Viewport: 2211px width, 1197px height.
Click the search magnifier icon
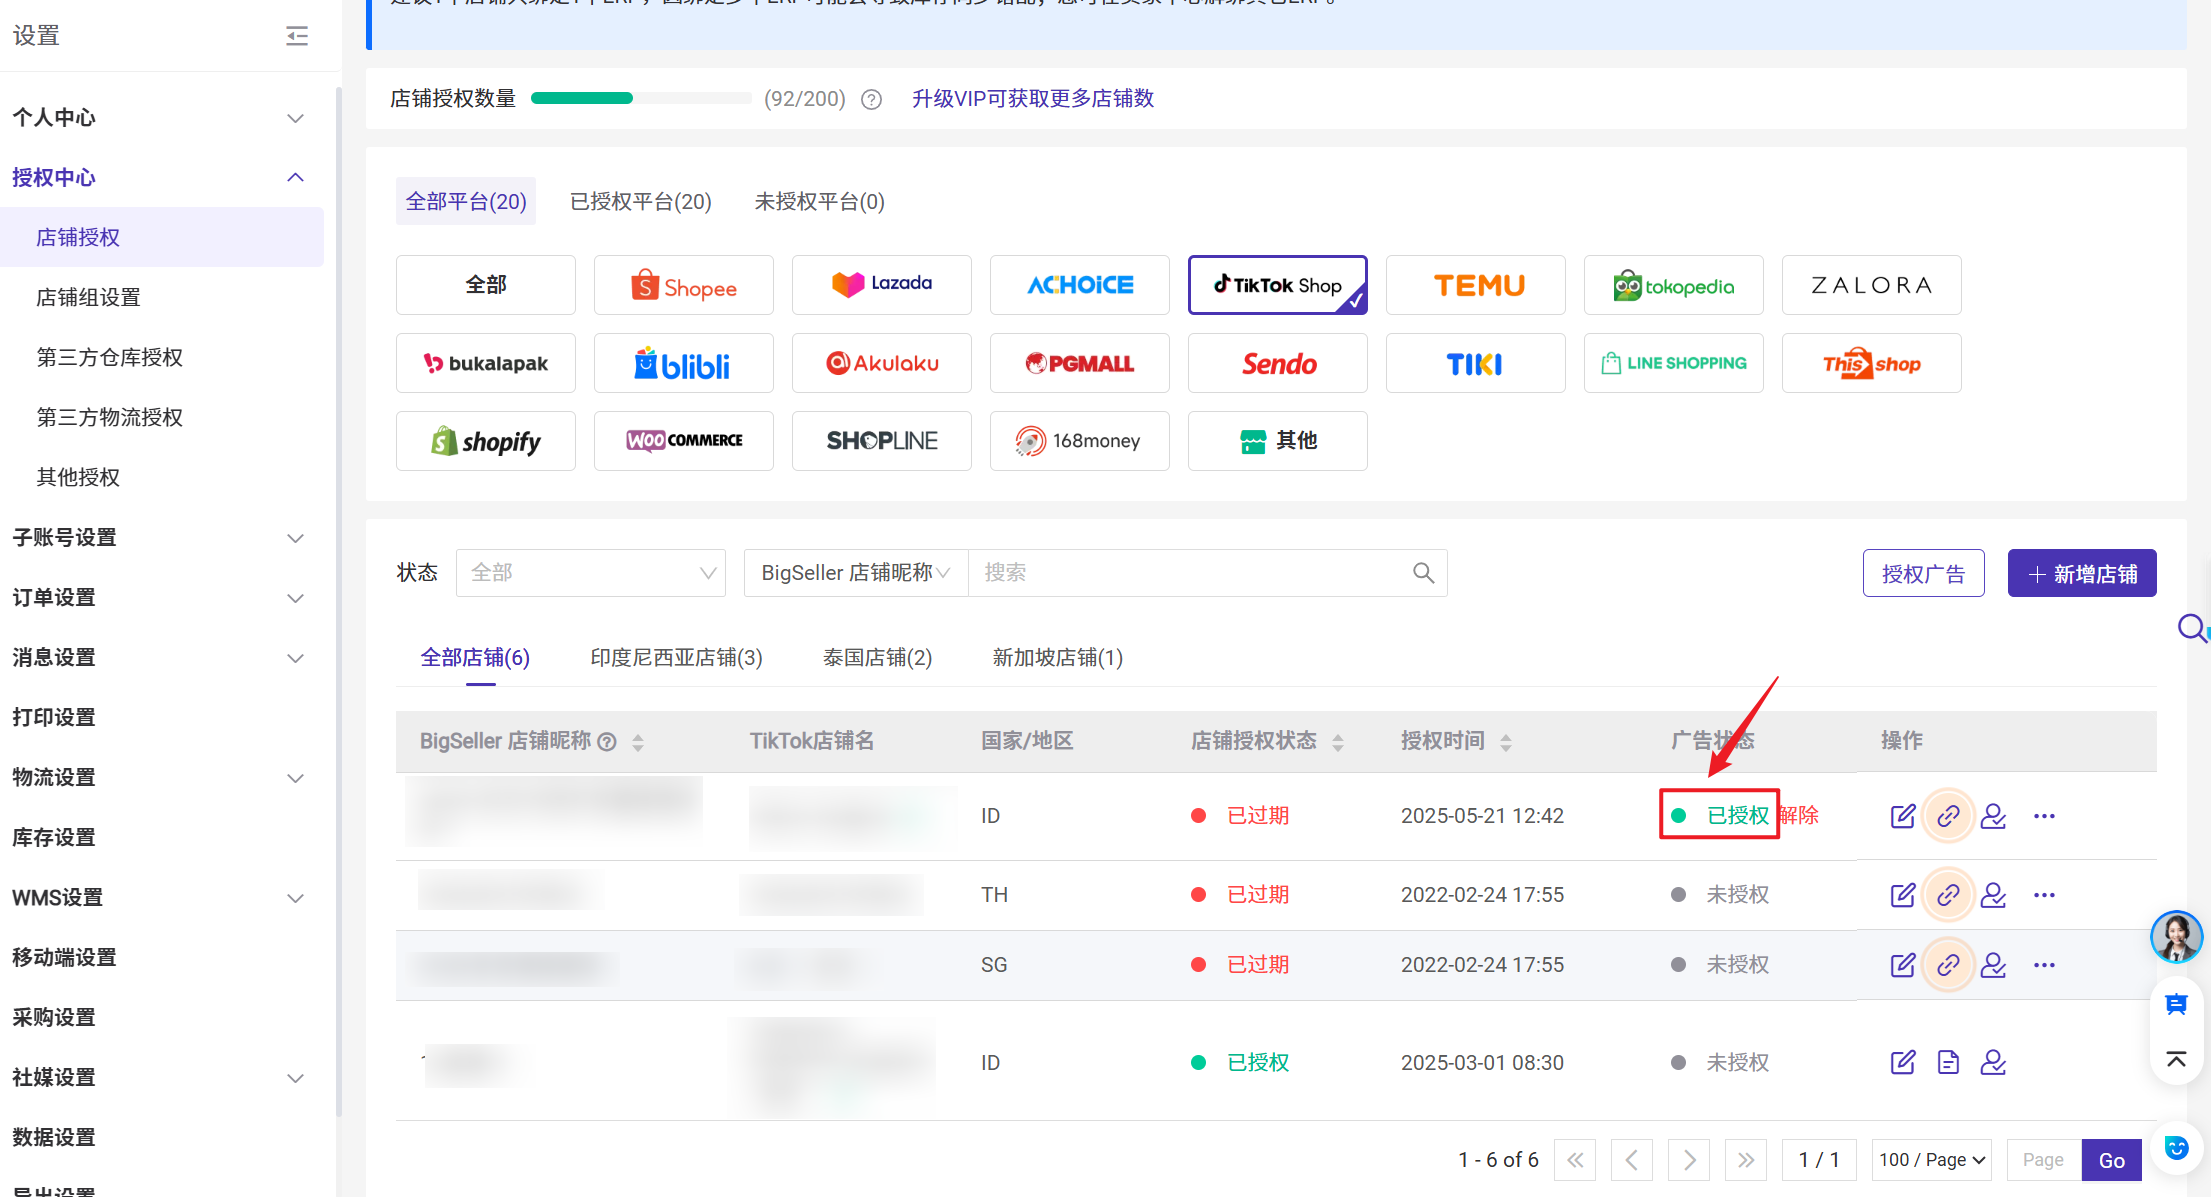1423,573
